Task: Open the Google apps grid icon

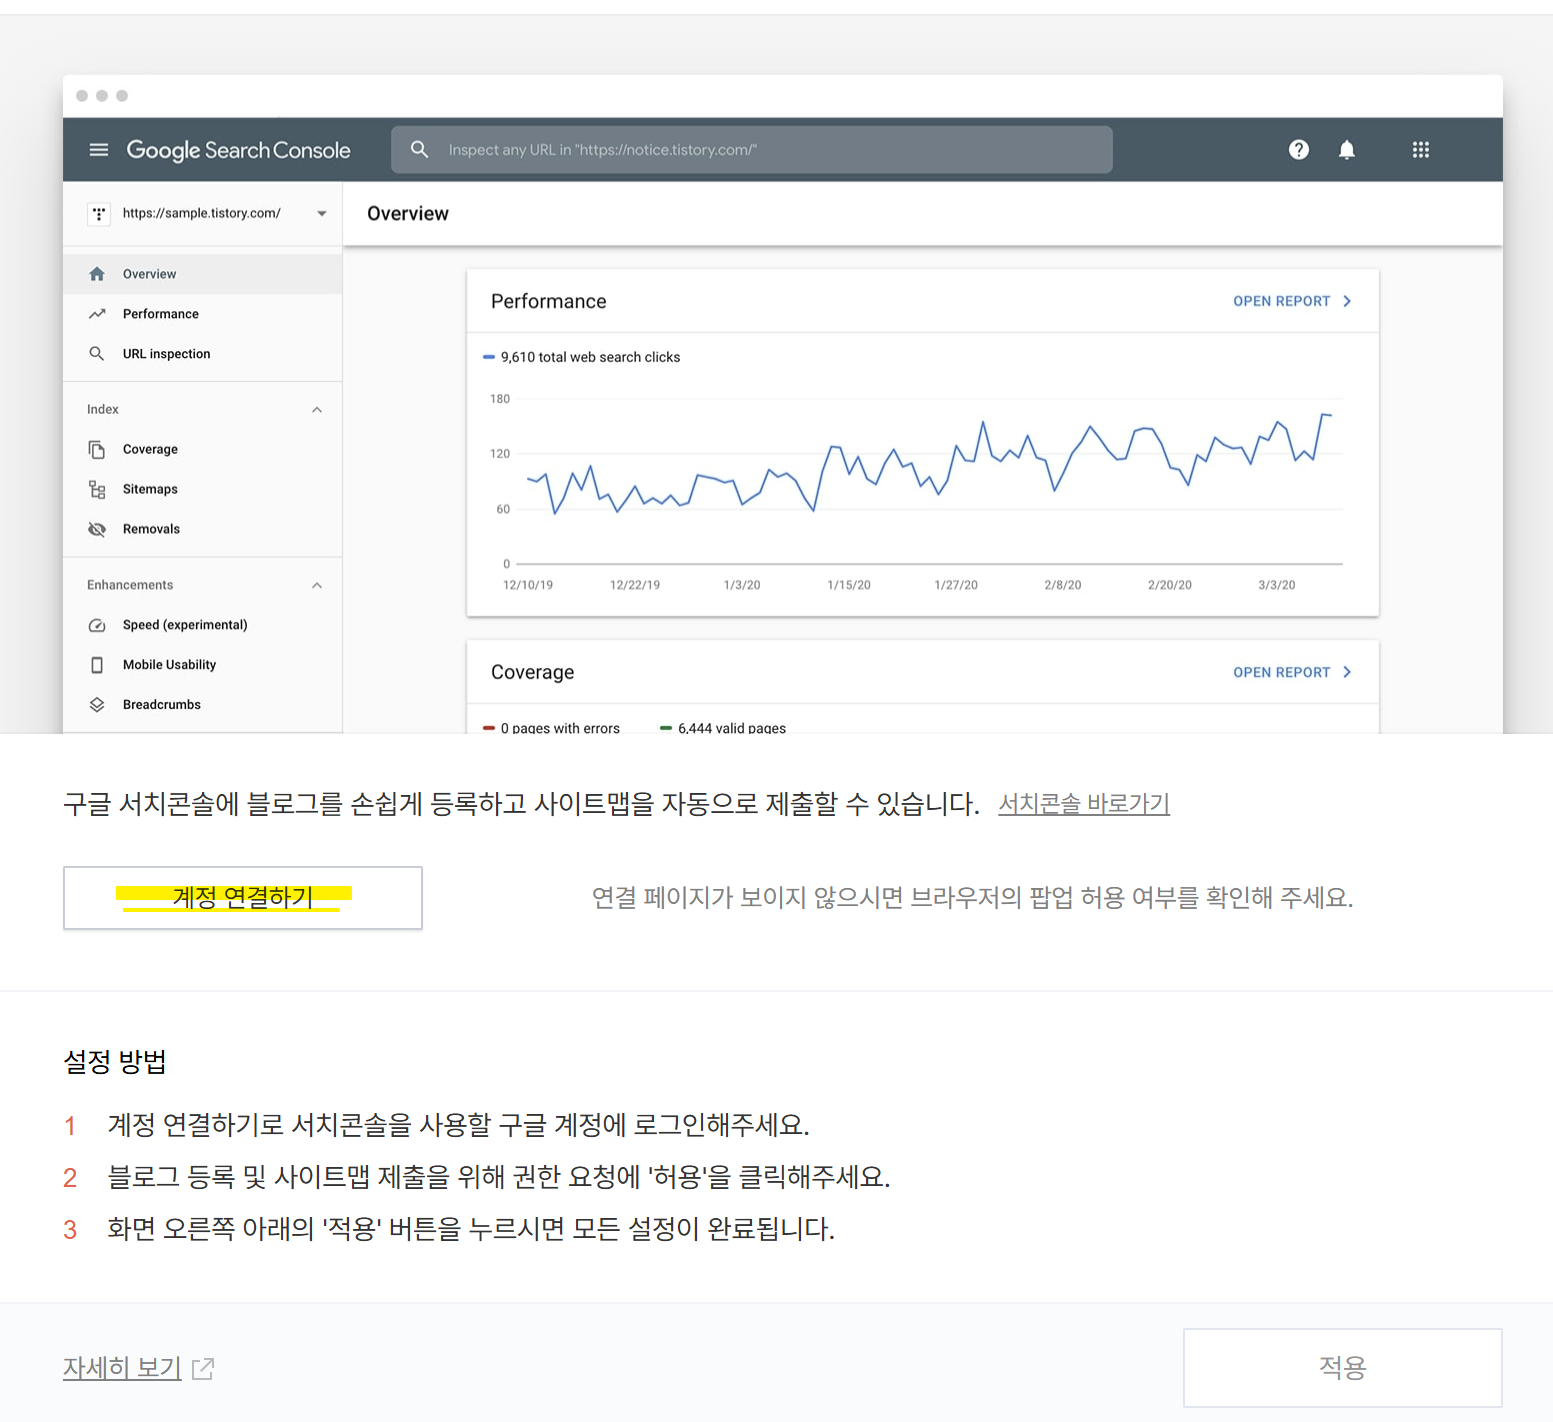Action: tap(1420, 150)
